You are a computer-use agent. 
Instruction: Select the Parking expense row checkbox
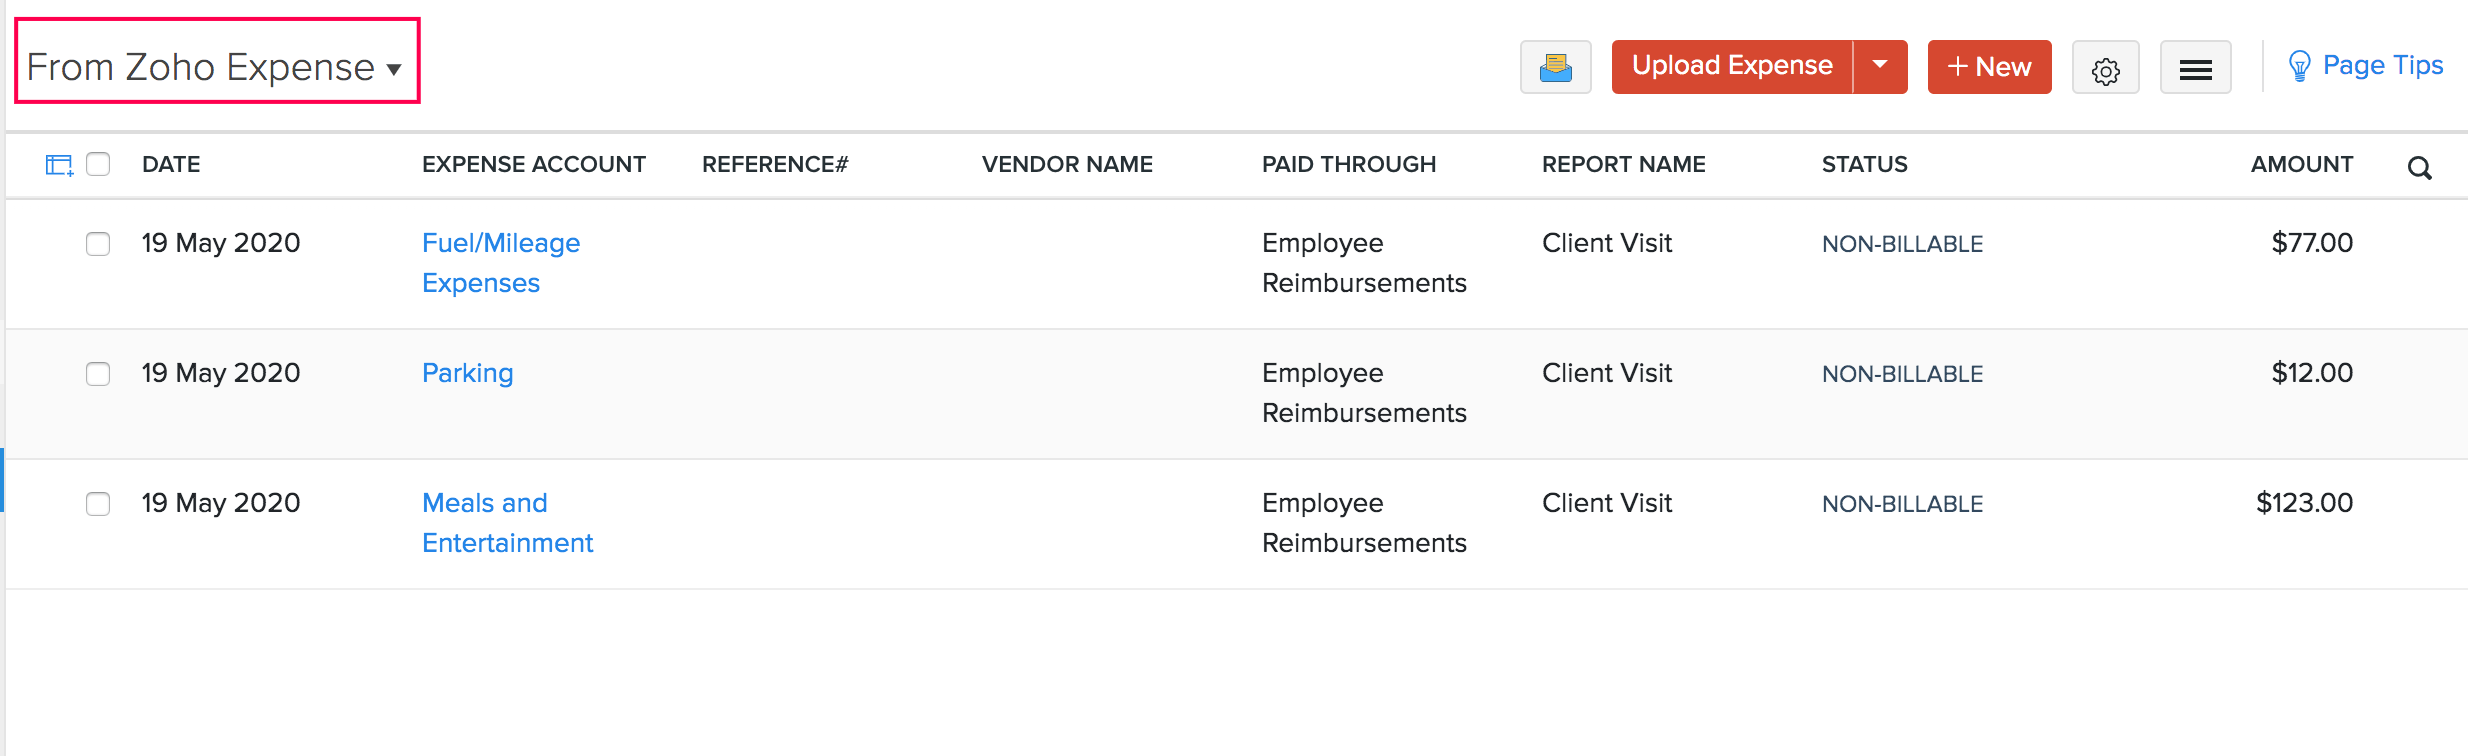coord(98,374)
